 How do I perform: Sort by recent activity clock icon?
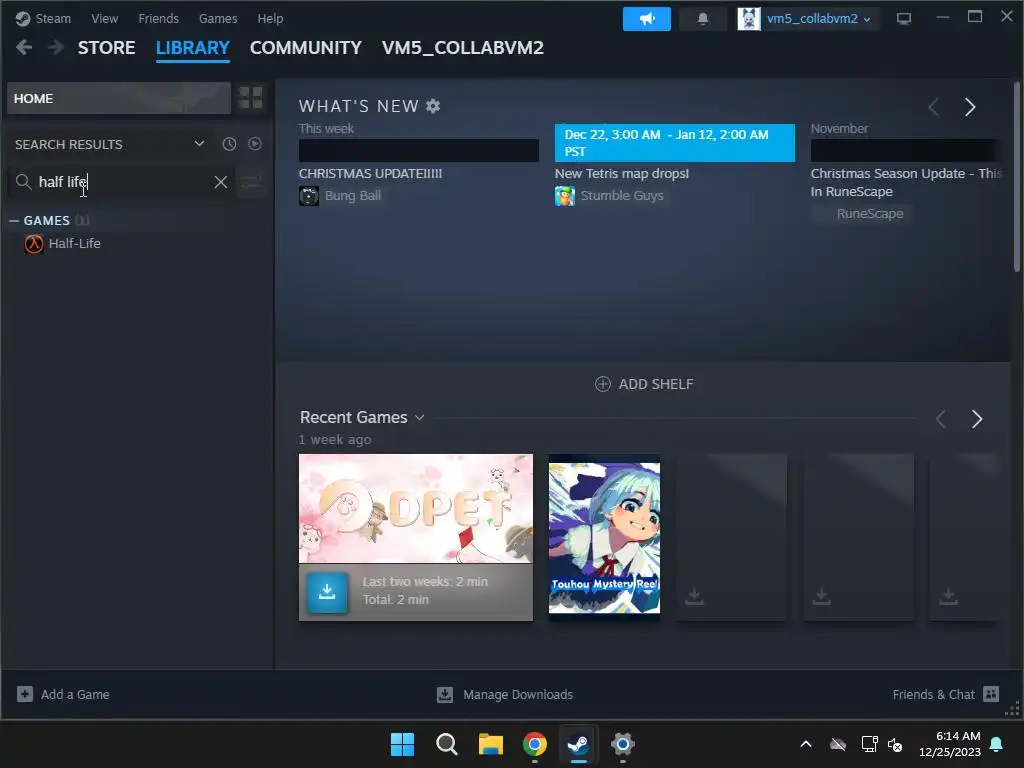click(229, 144)
